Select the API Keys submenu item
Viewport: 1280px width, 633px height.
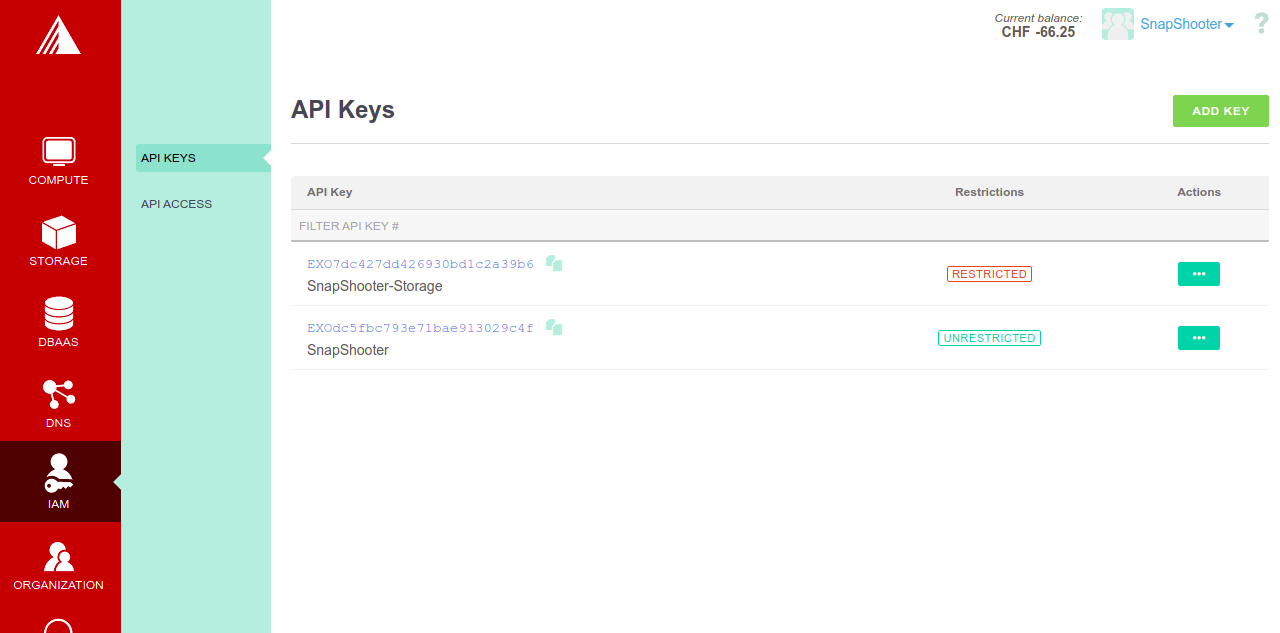point(169,158)
